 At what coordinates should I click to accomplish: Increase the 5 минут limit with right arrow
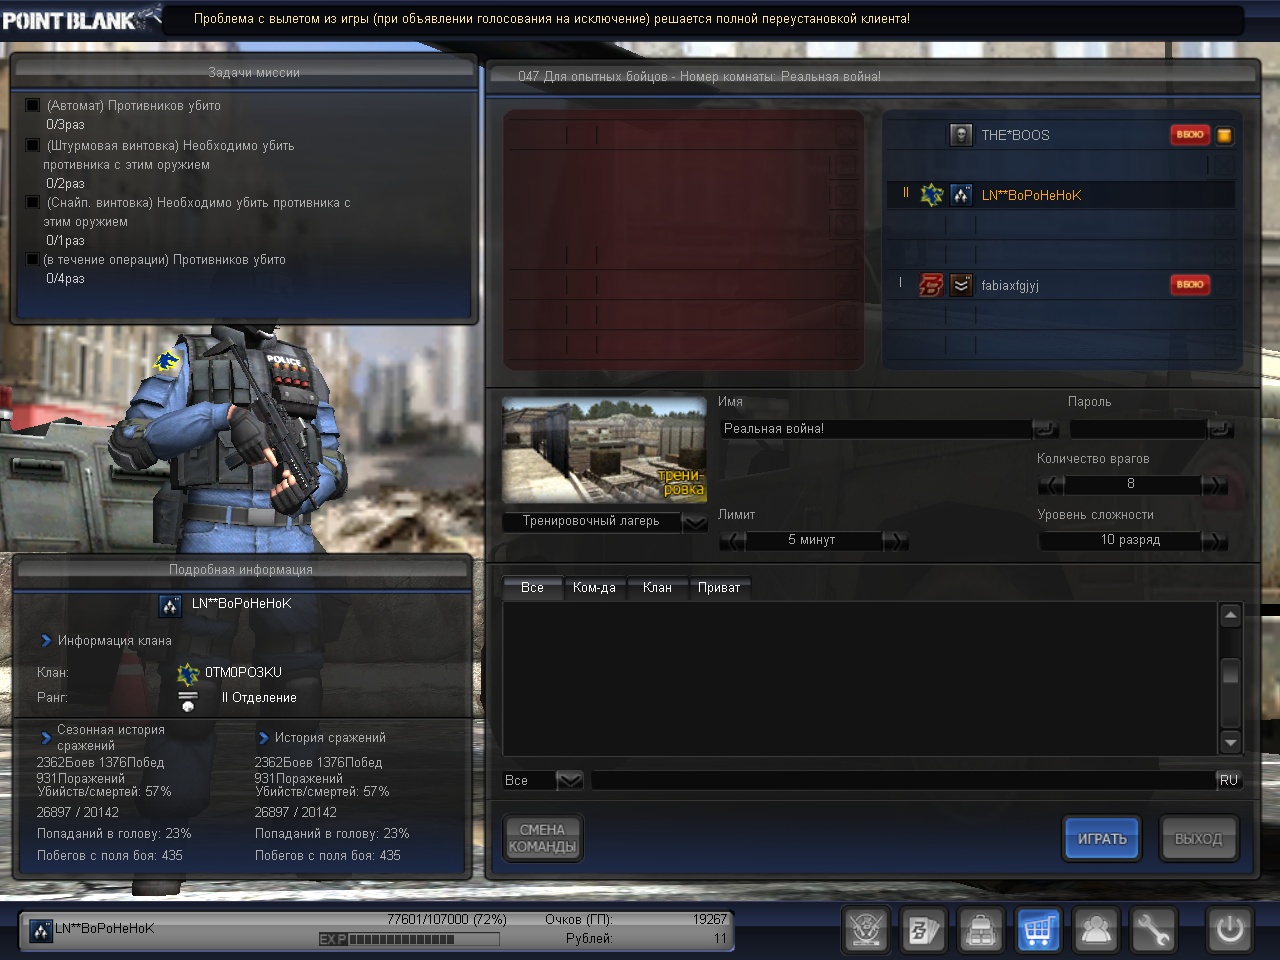(896, 540)
